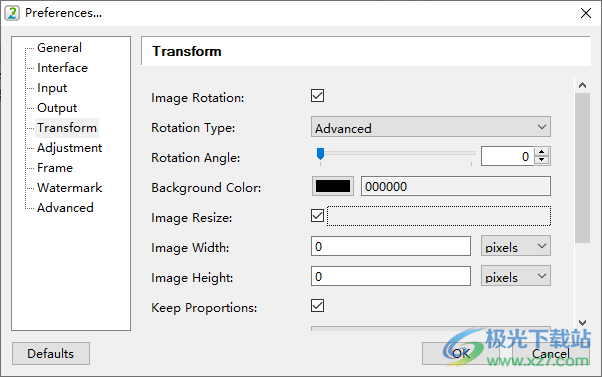602x377 pixels.
Task: Open the Image Width units dropdown
Action: tap(516, 246)
